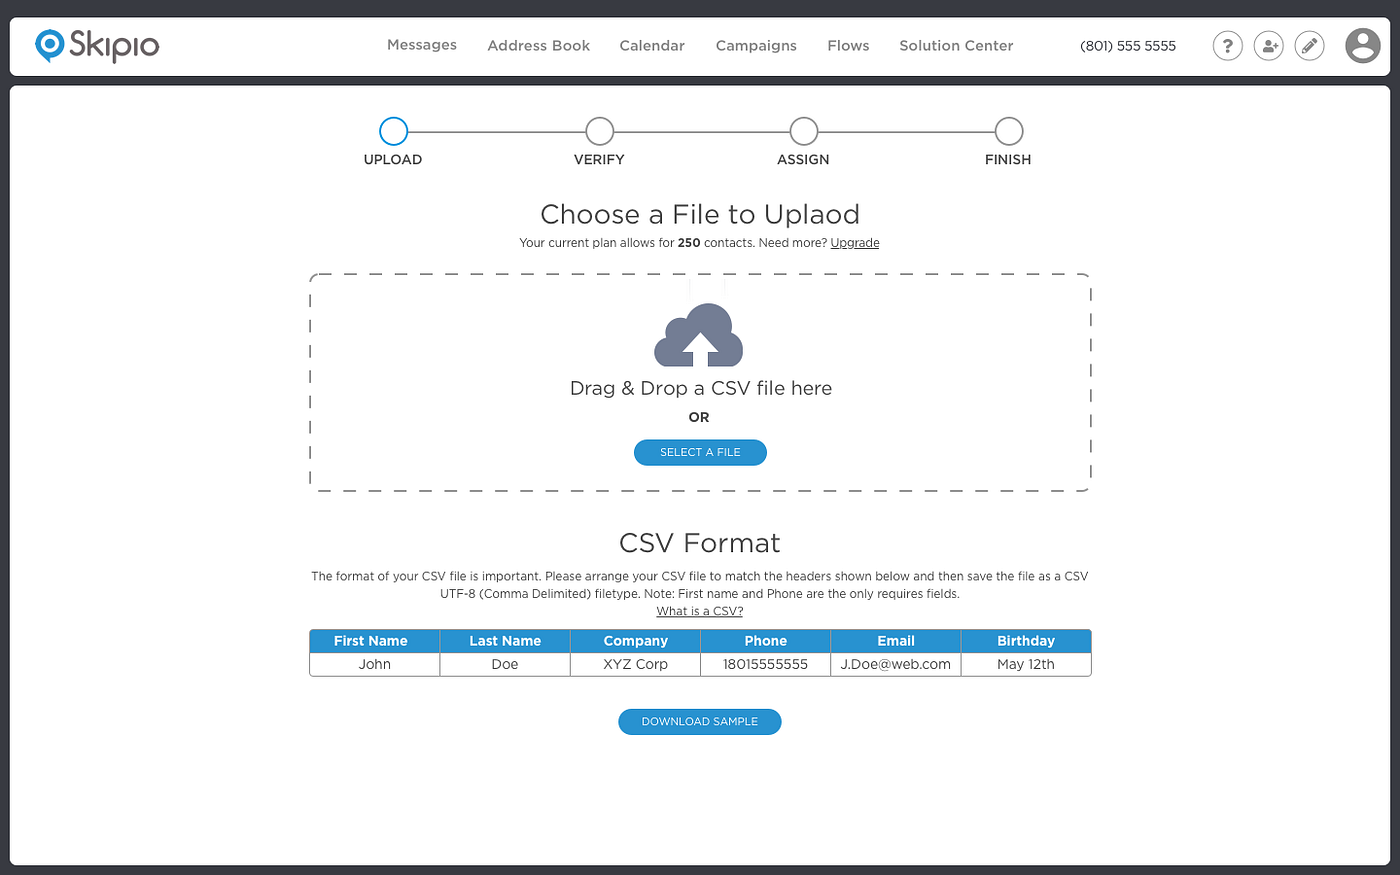Image resolution: width=1400 pixels, height=875 pixels.
Task: Open the Flows section
Action: (x=847, y=45)
